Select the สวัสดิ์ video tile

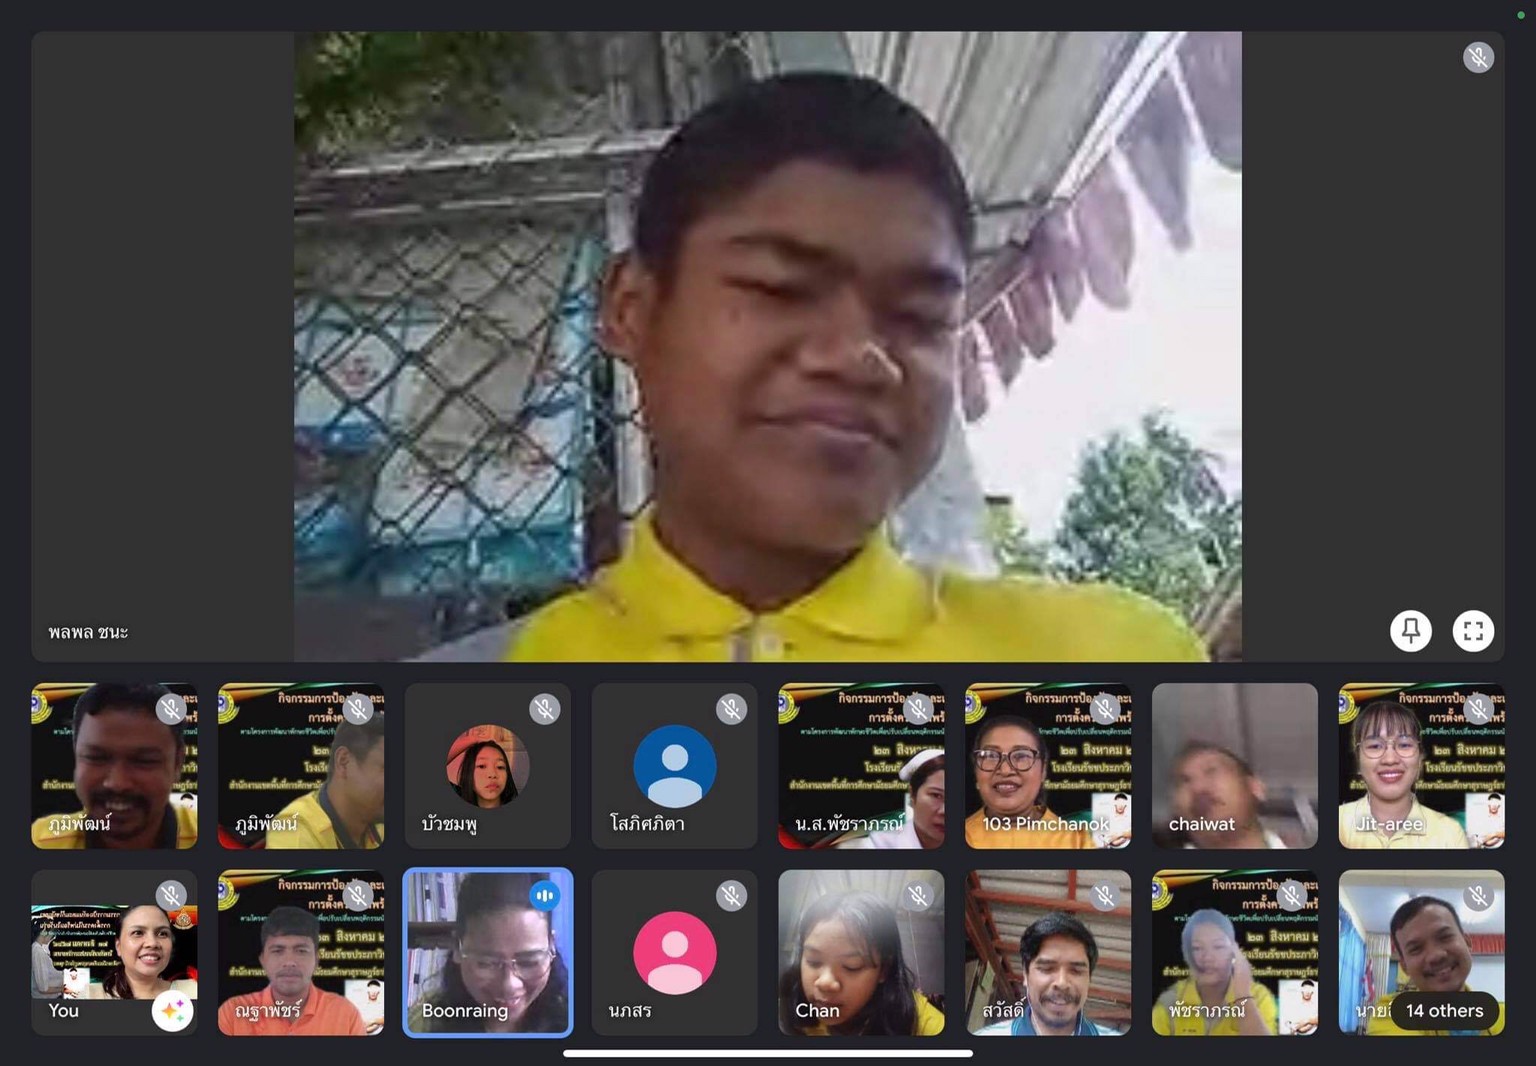click(x=1048, y=952)
